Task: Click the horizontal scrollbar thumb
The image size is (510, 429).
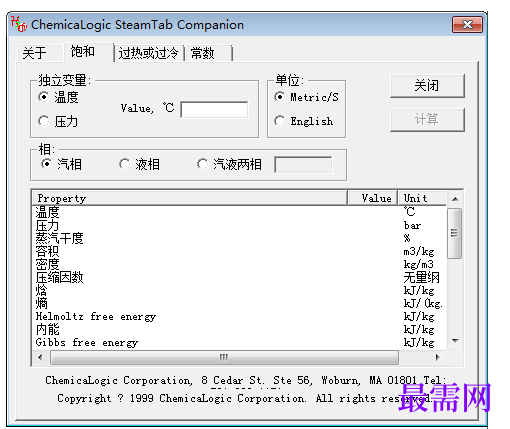Action: point(224,357)
